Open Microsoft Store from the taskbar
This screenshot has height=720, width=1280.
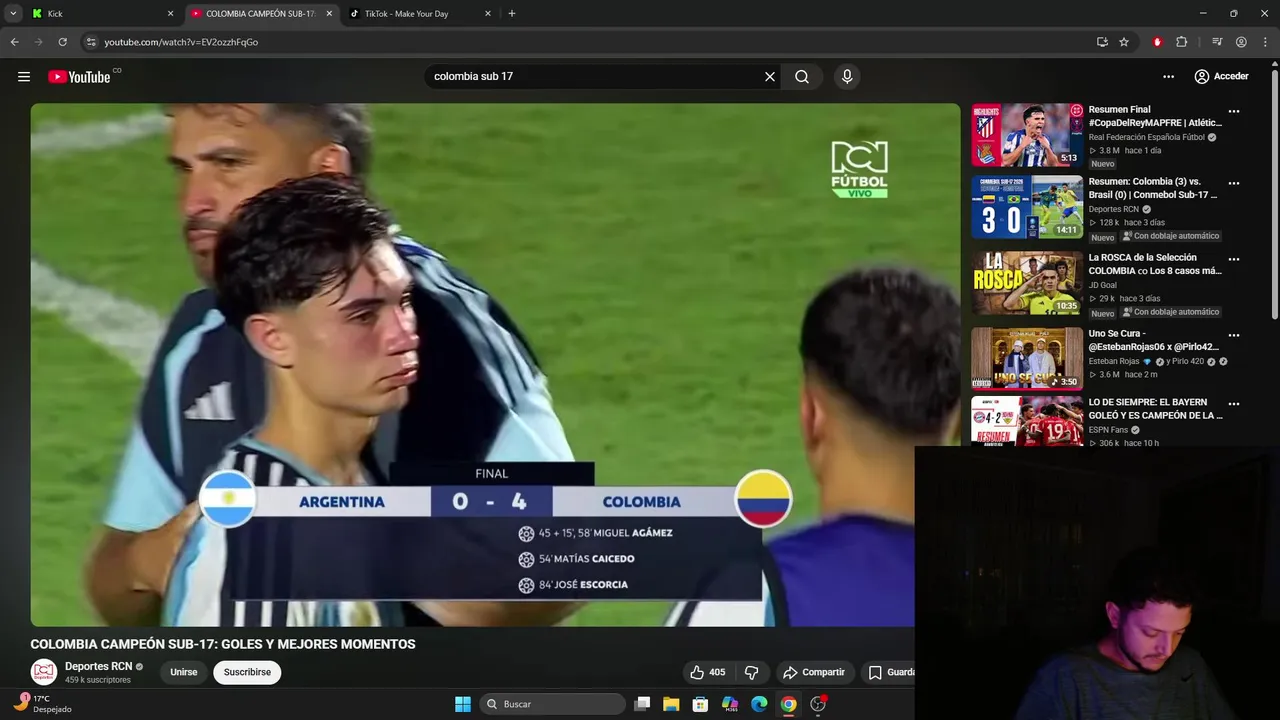pyautogui.click(x=701, y=704)
